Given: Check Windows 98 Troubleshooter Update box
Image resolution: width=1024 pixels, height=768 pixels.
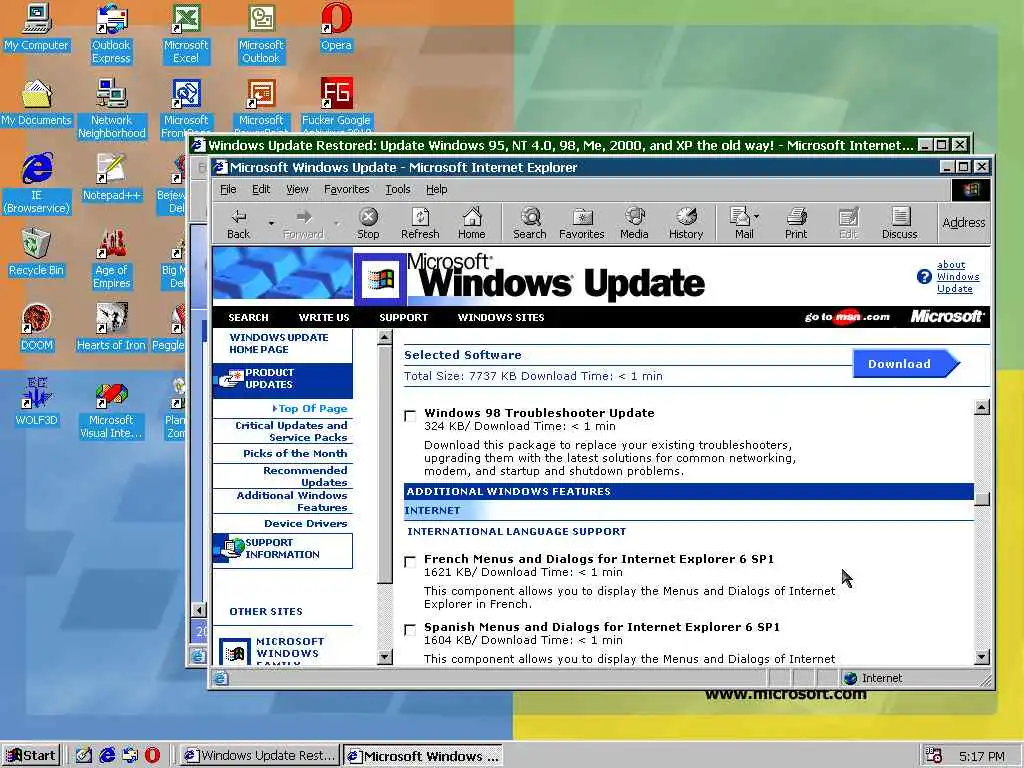Looking at the screenshot, I should click(410, 416).
